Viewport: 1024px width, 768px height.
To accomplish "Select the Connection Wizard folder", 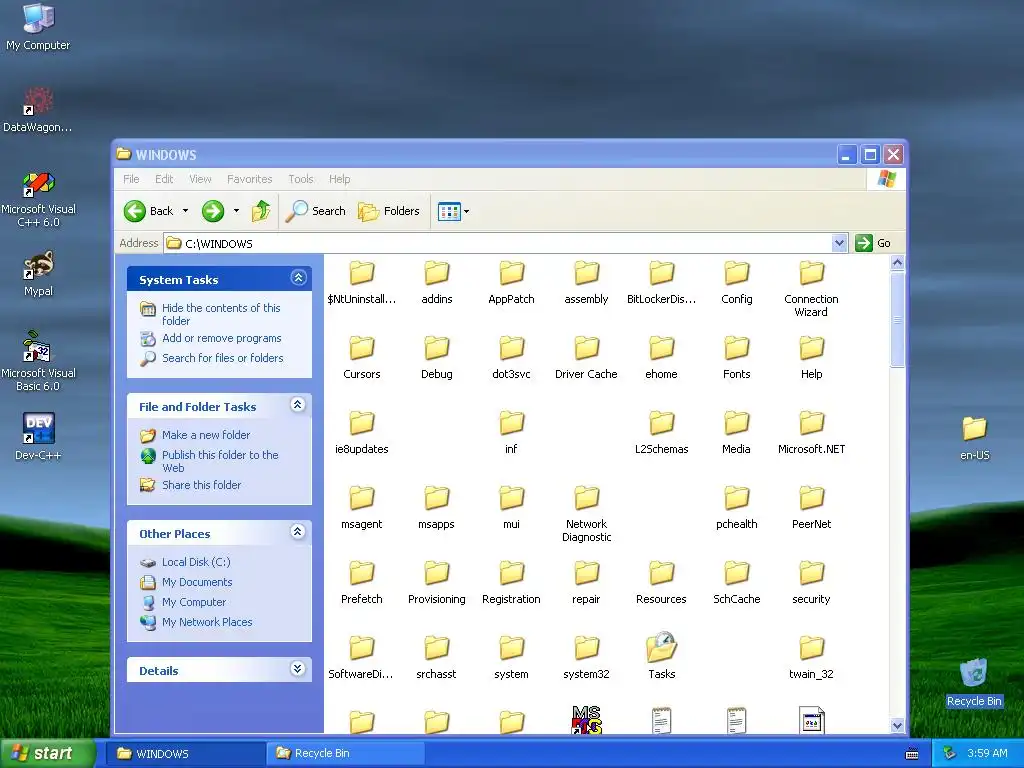I will pos(812,289).
